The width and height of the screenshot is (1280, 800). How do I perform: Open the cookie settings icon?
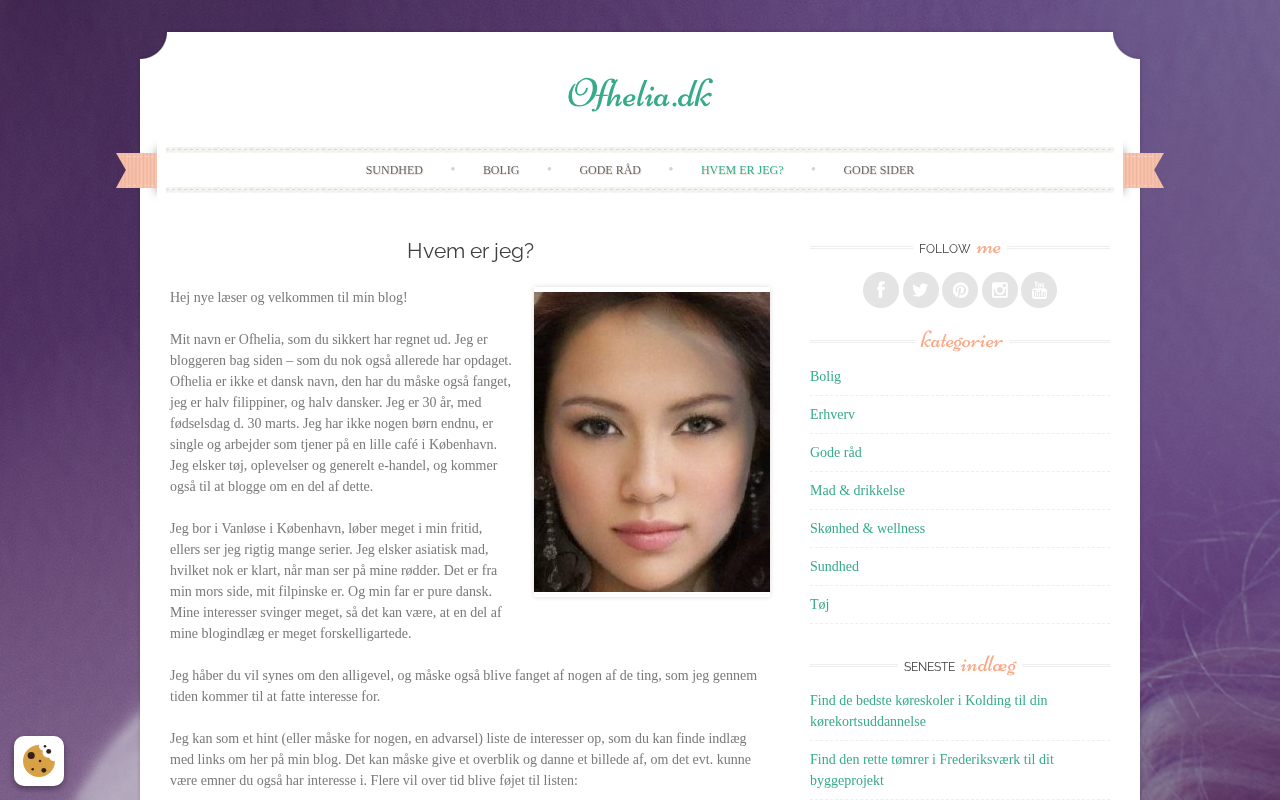(x=39, y=761)
